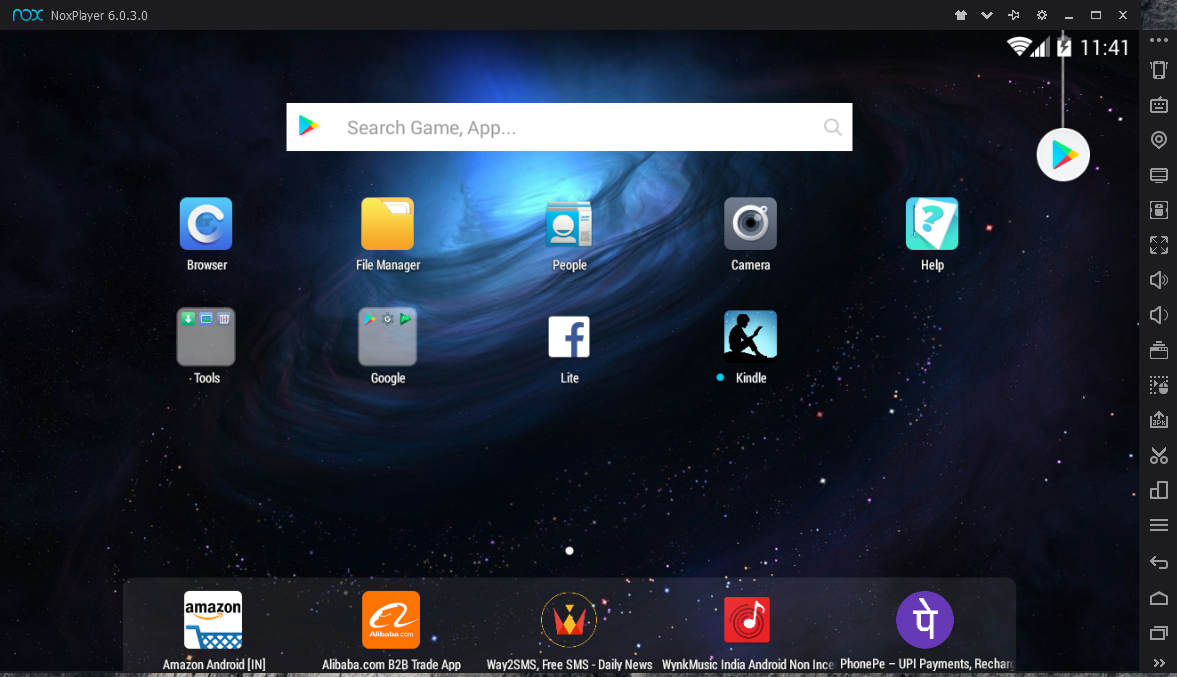Click the NoxPlayer 6.0.3.0 title text

click(99, 15)
